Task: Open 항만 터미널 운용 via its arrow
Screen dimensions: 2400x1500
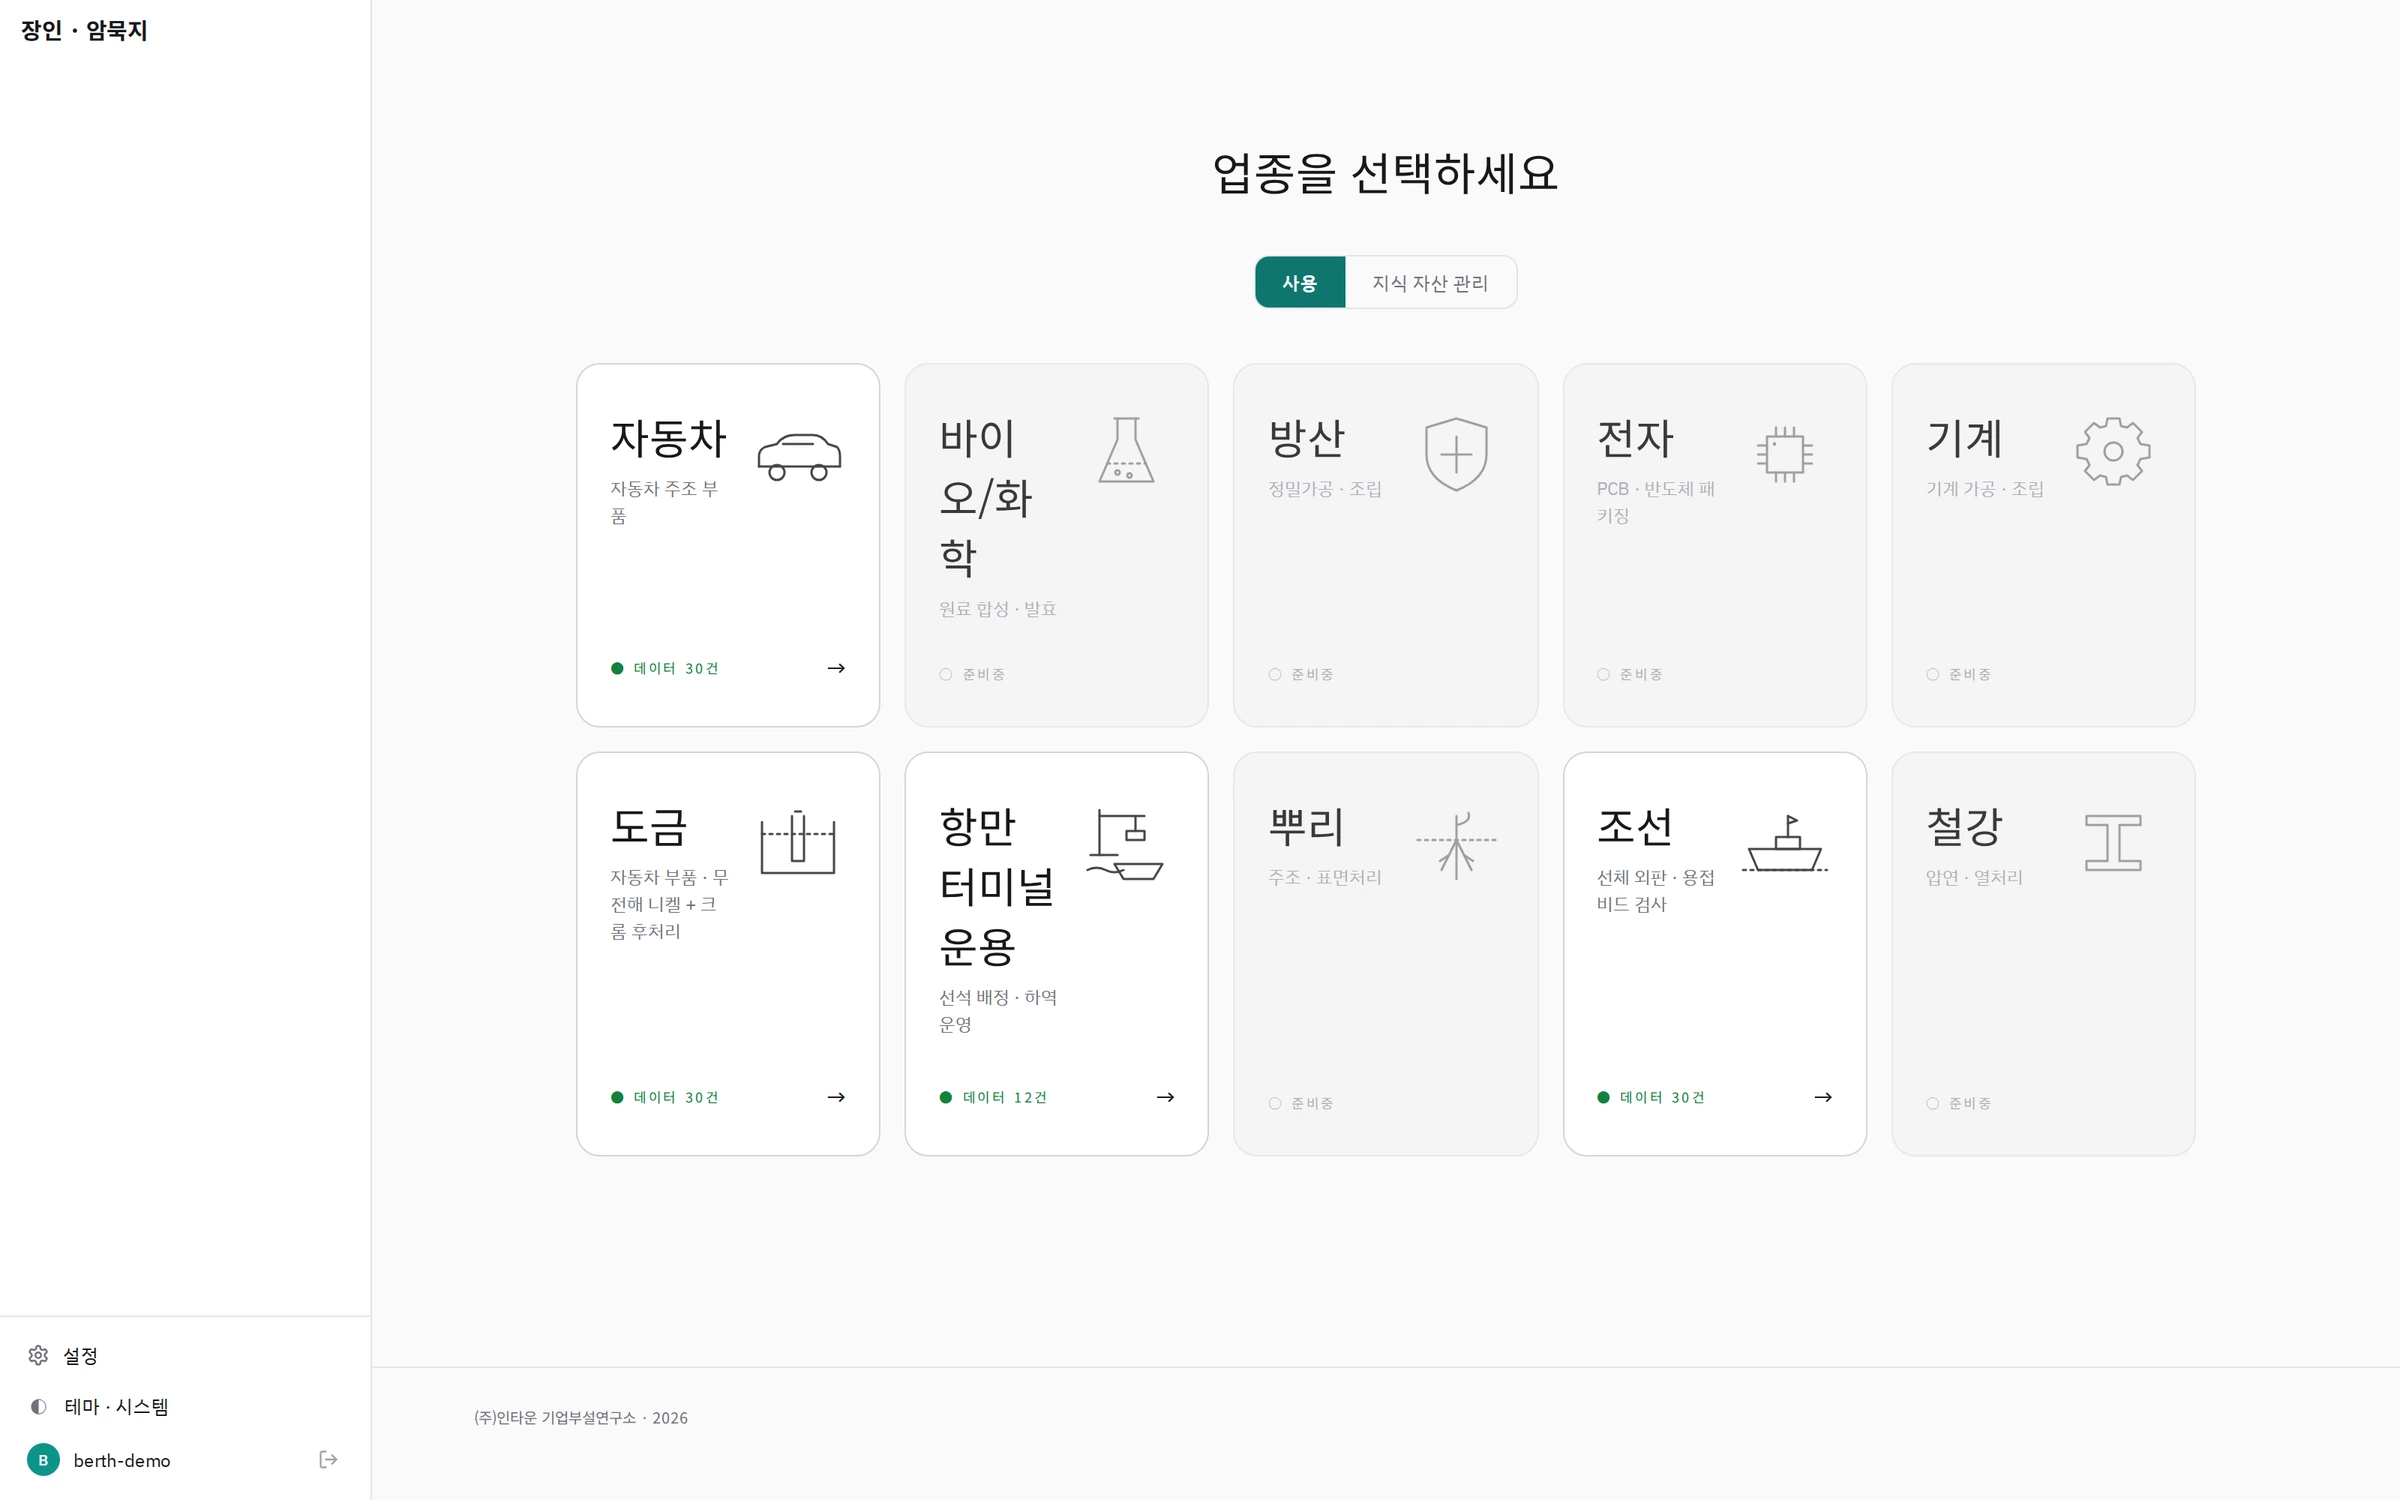Action: click(1165, 1097)
